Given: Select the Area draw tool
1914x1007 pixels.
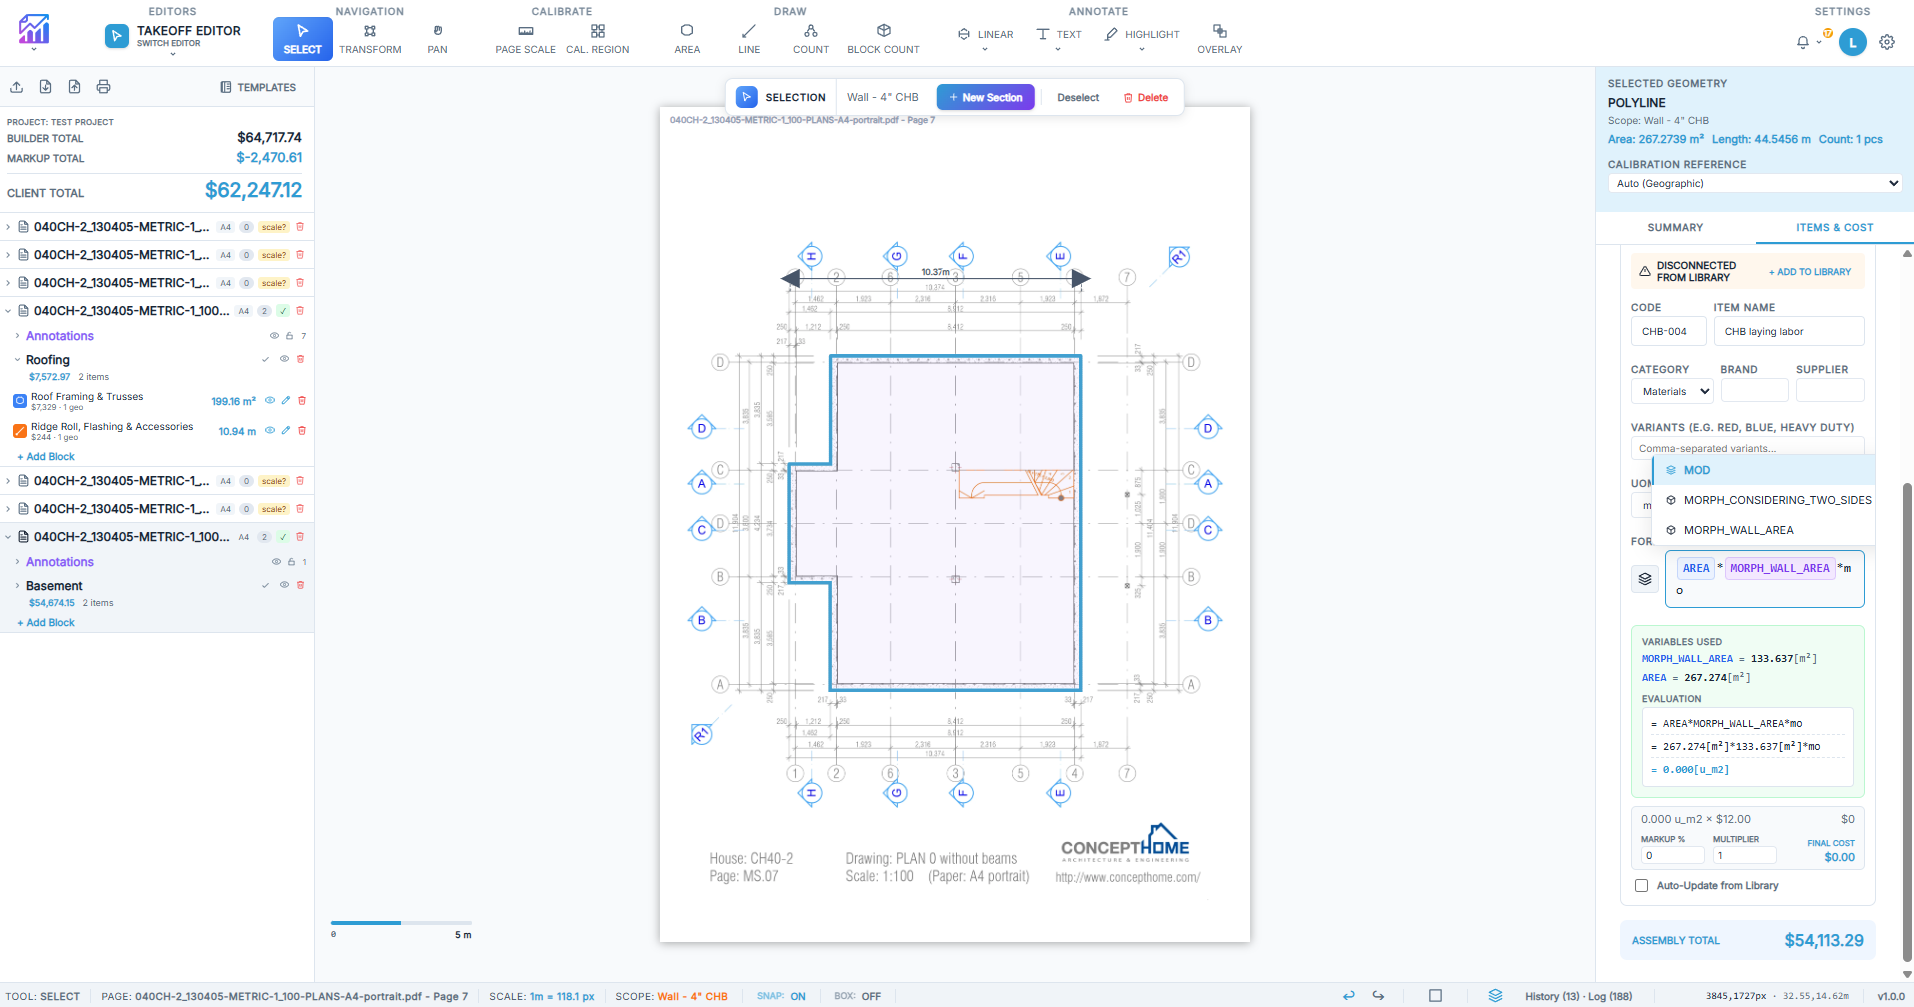Looking at the screenshot, I should pos(687,39).
